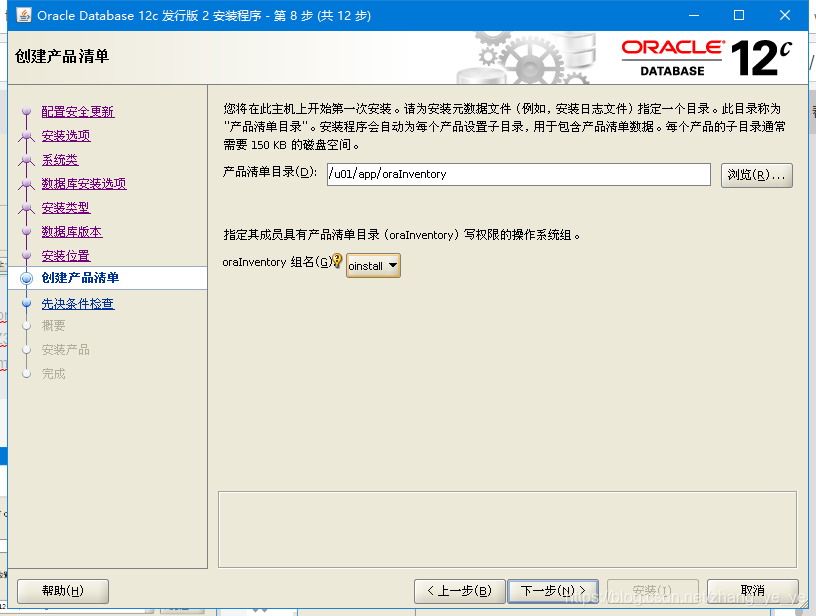Open the 系统类 step link
The width and height of the screenshot is (816, 616).
(60, 160)
